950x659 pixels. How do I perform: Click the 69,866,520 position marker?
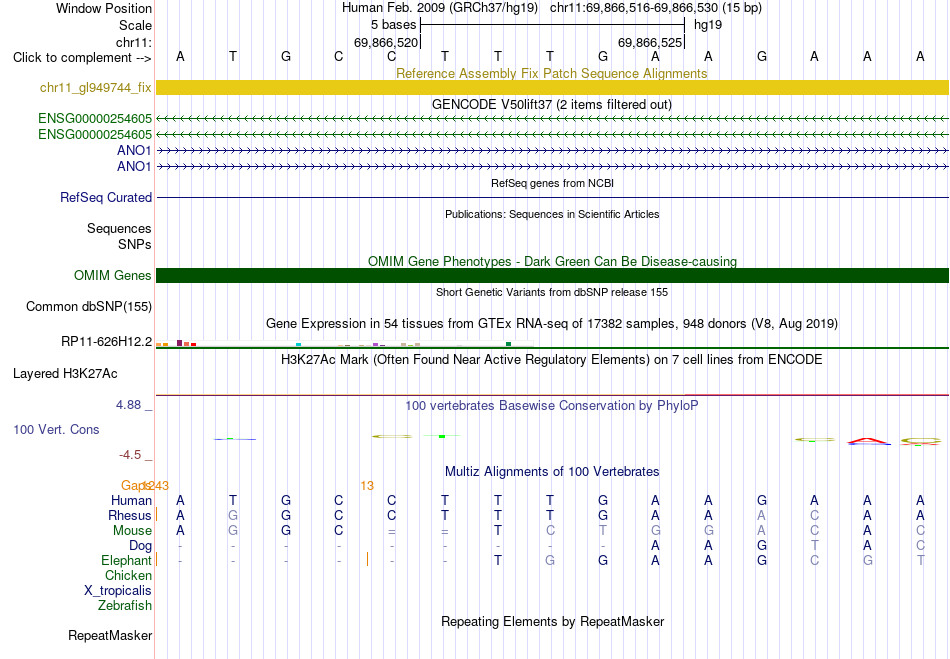coord(386,42)
